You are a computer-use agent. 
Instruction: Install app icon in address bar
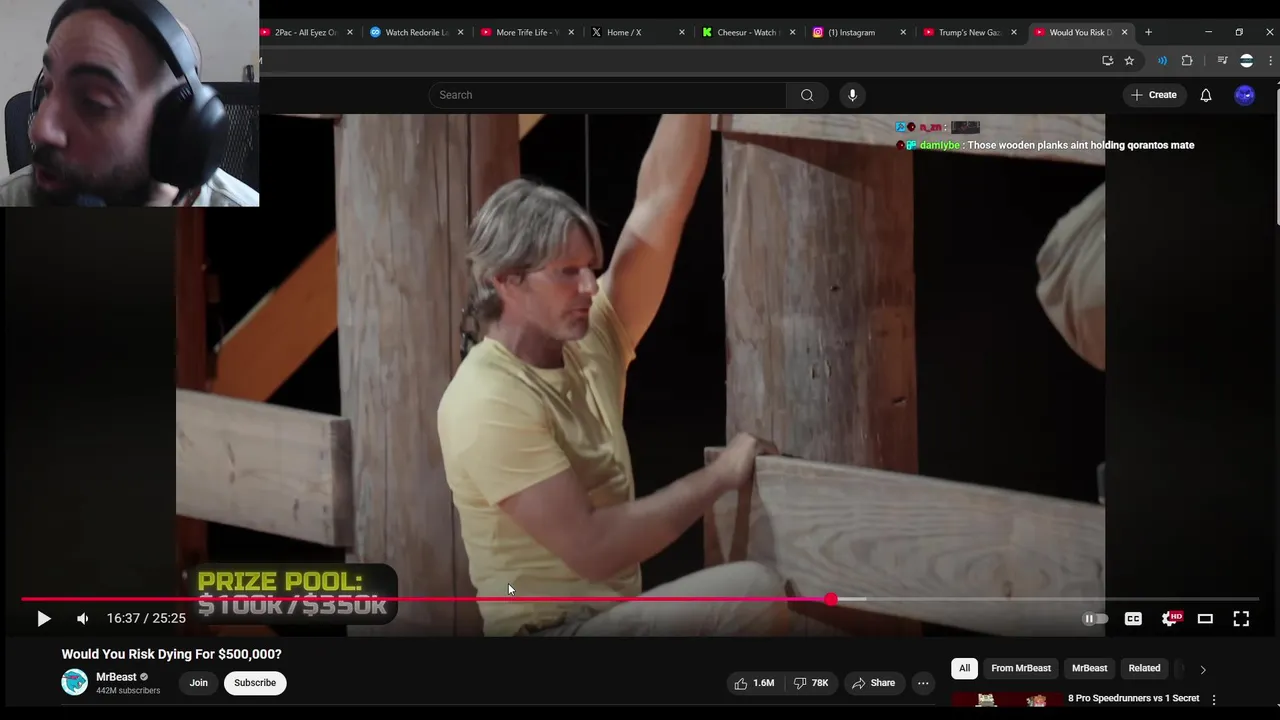coord(1107,61)
